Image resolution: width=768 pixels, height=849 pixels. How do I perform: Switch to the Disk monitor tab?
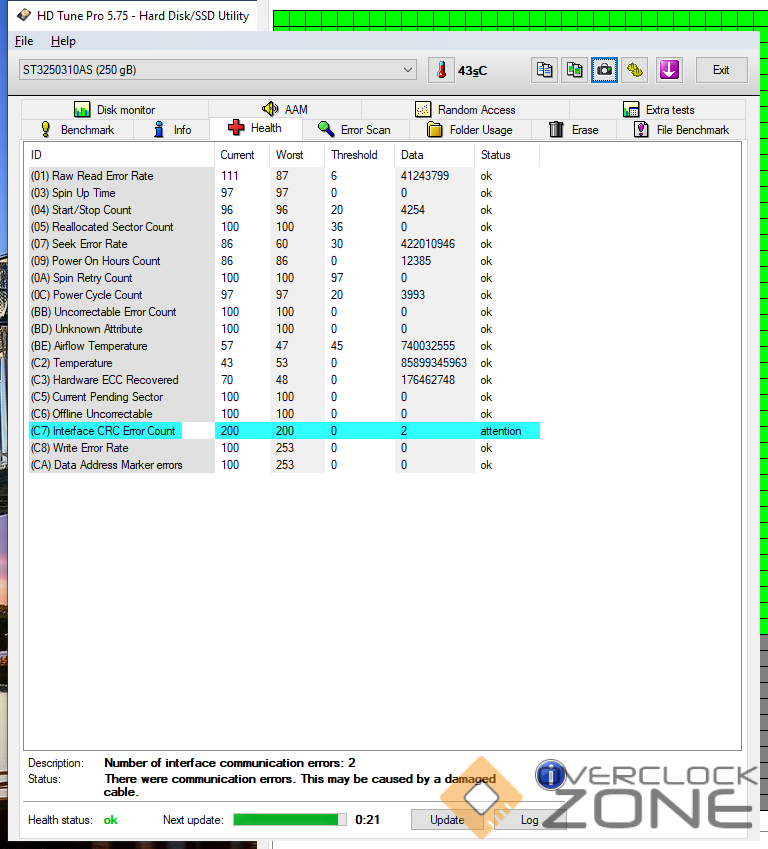[x=115, y=110]
